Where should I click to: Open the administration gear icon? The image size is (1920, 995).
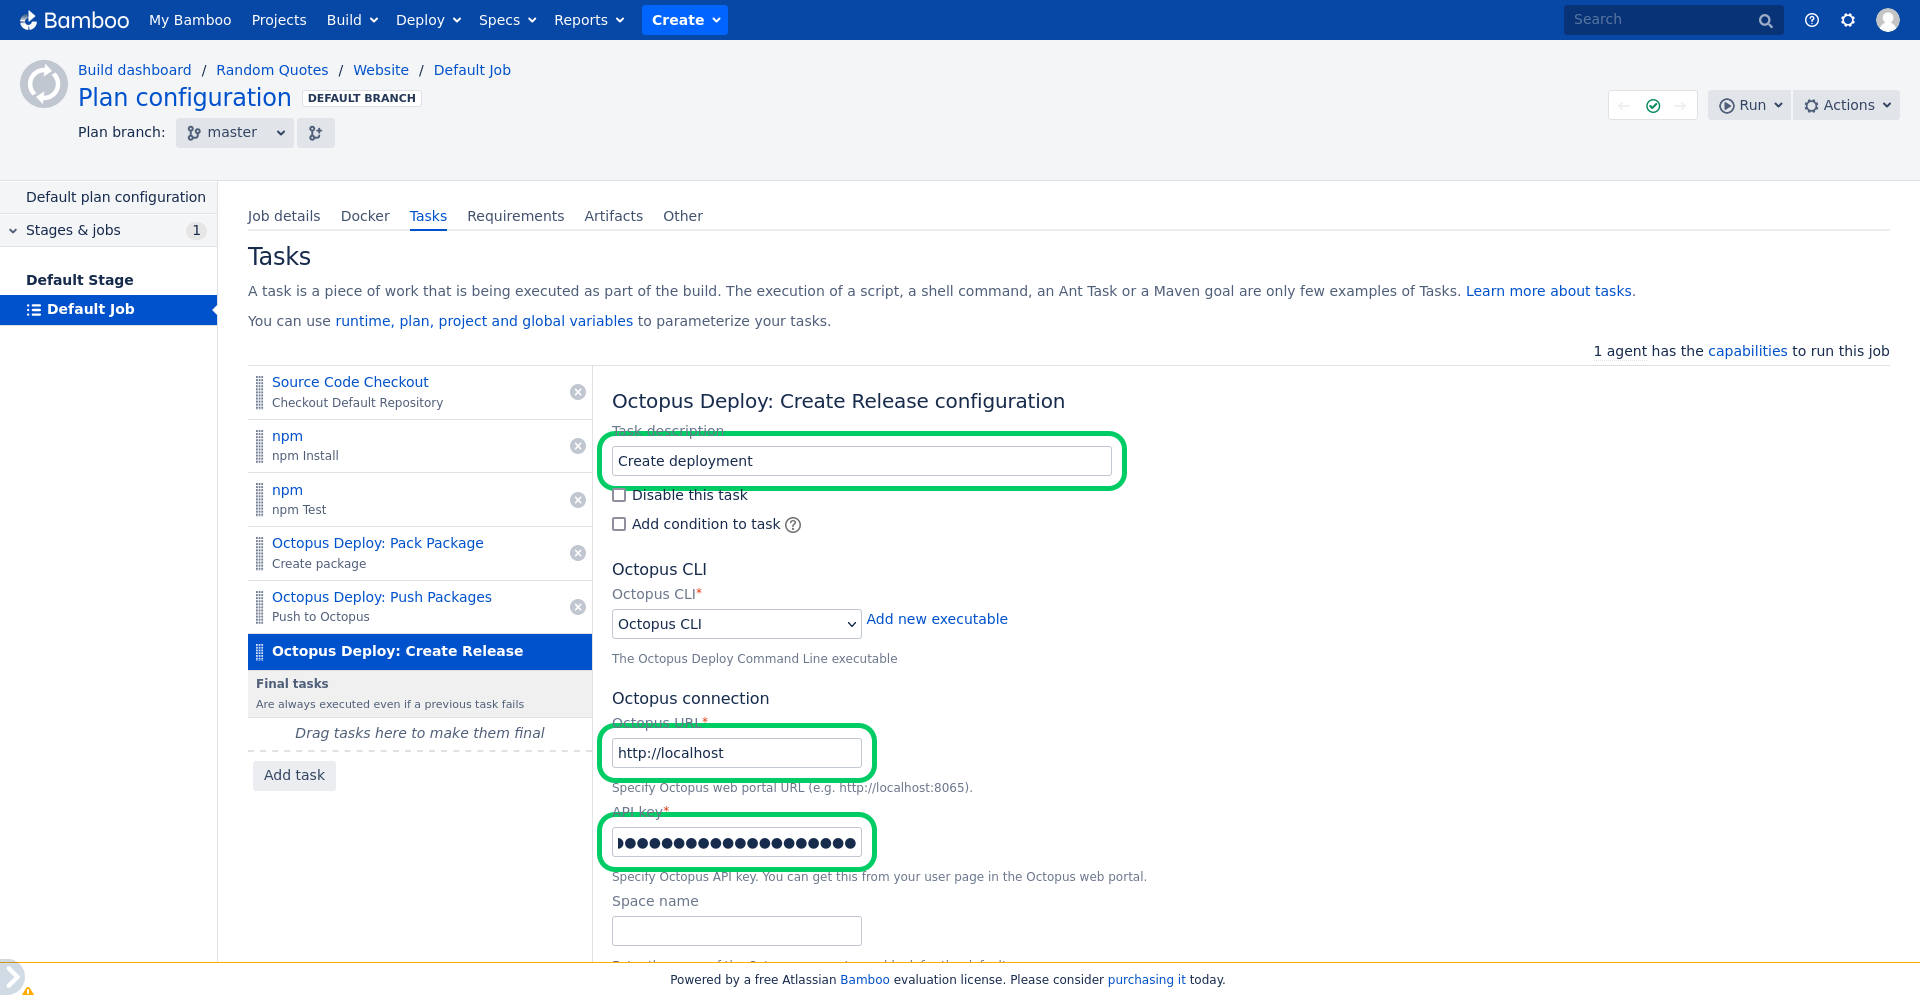(1848, 20)
